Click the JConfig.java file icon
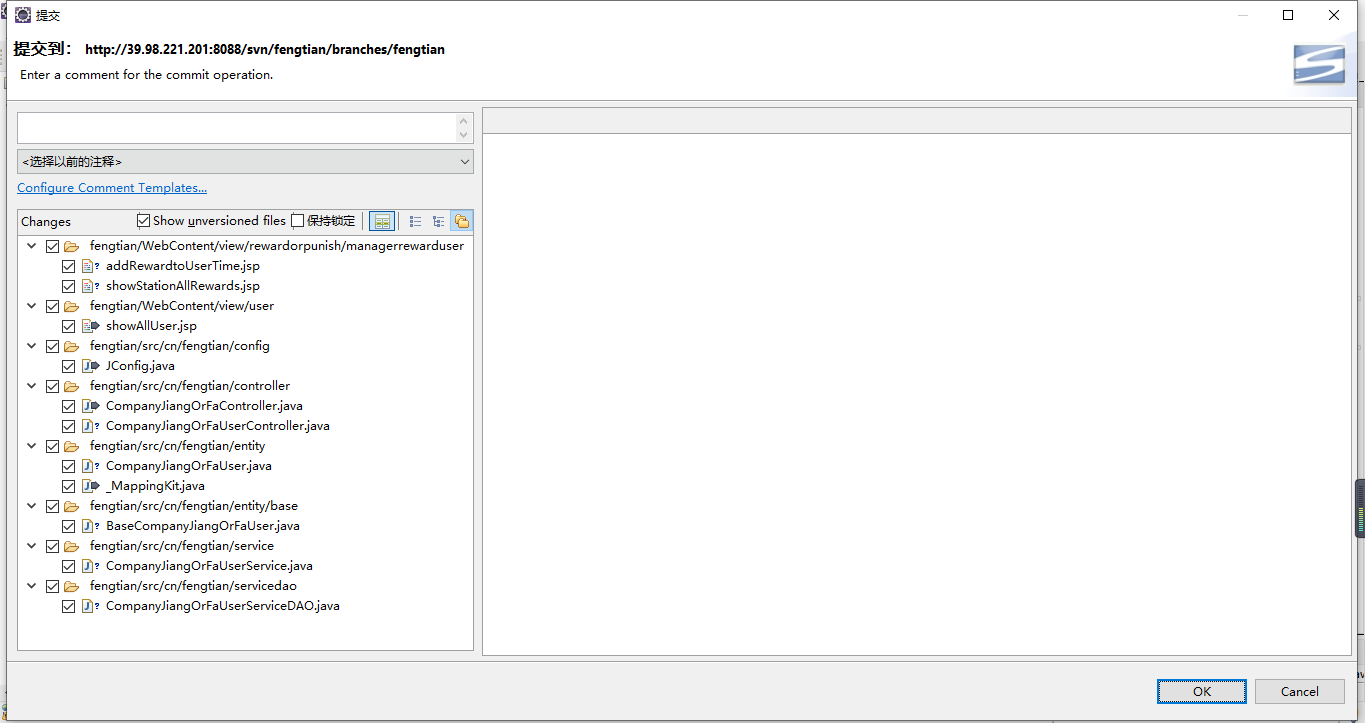The width and height of the screenshot is (1365, 723). pos(90,366)
